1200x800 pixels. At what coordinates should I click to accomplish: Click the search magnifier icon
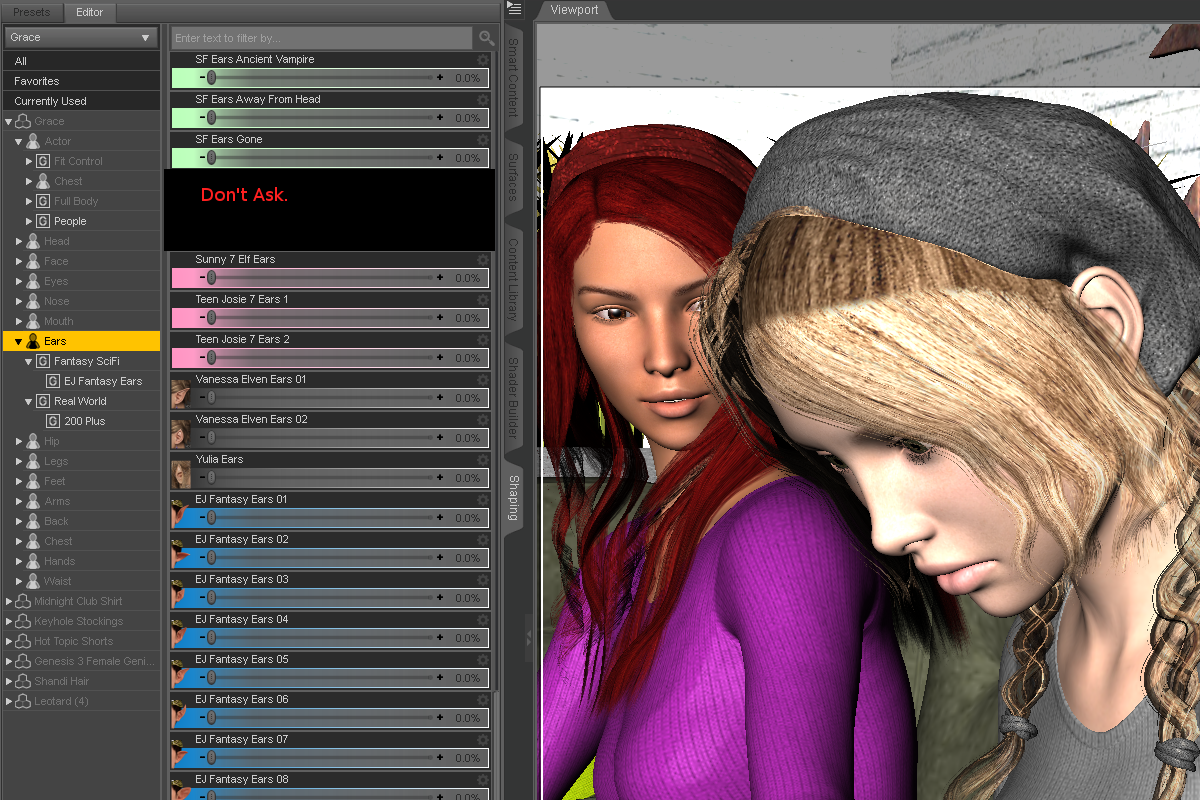click(x=486, y=38)
